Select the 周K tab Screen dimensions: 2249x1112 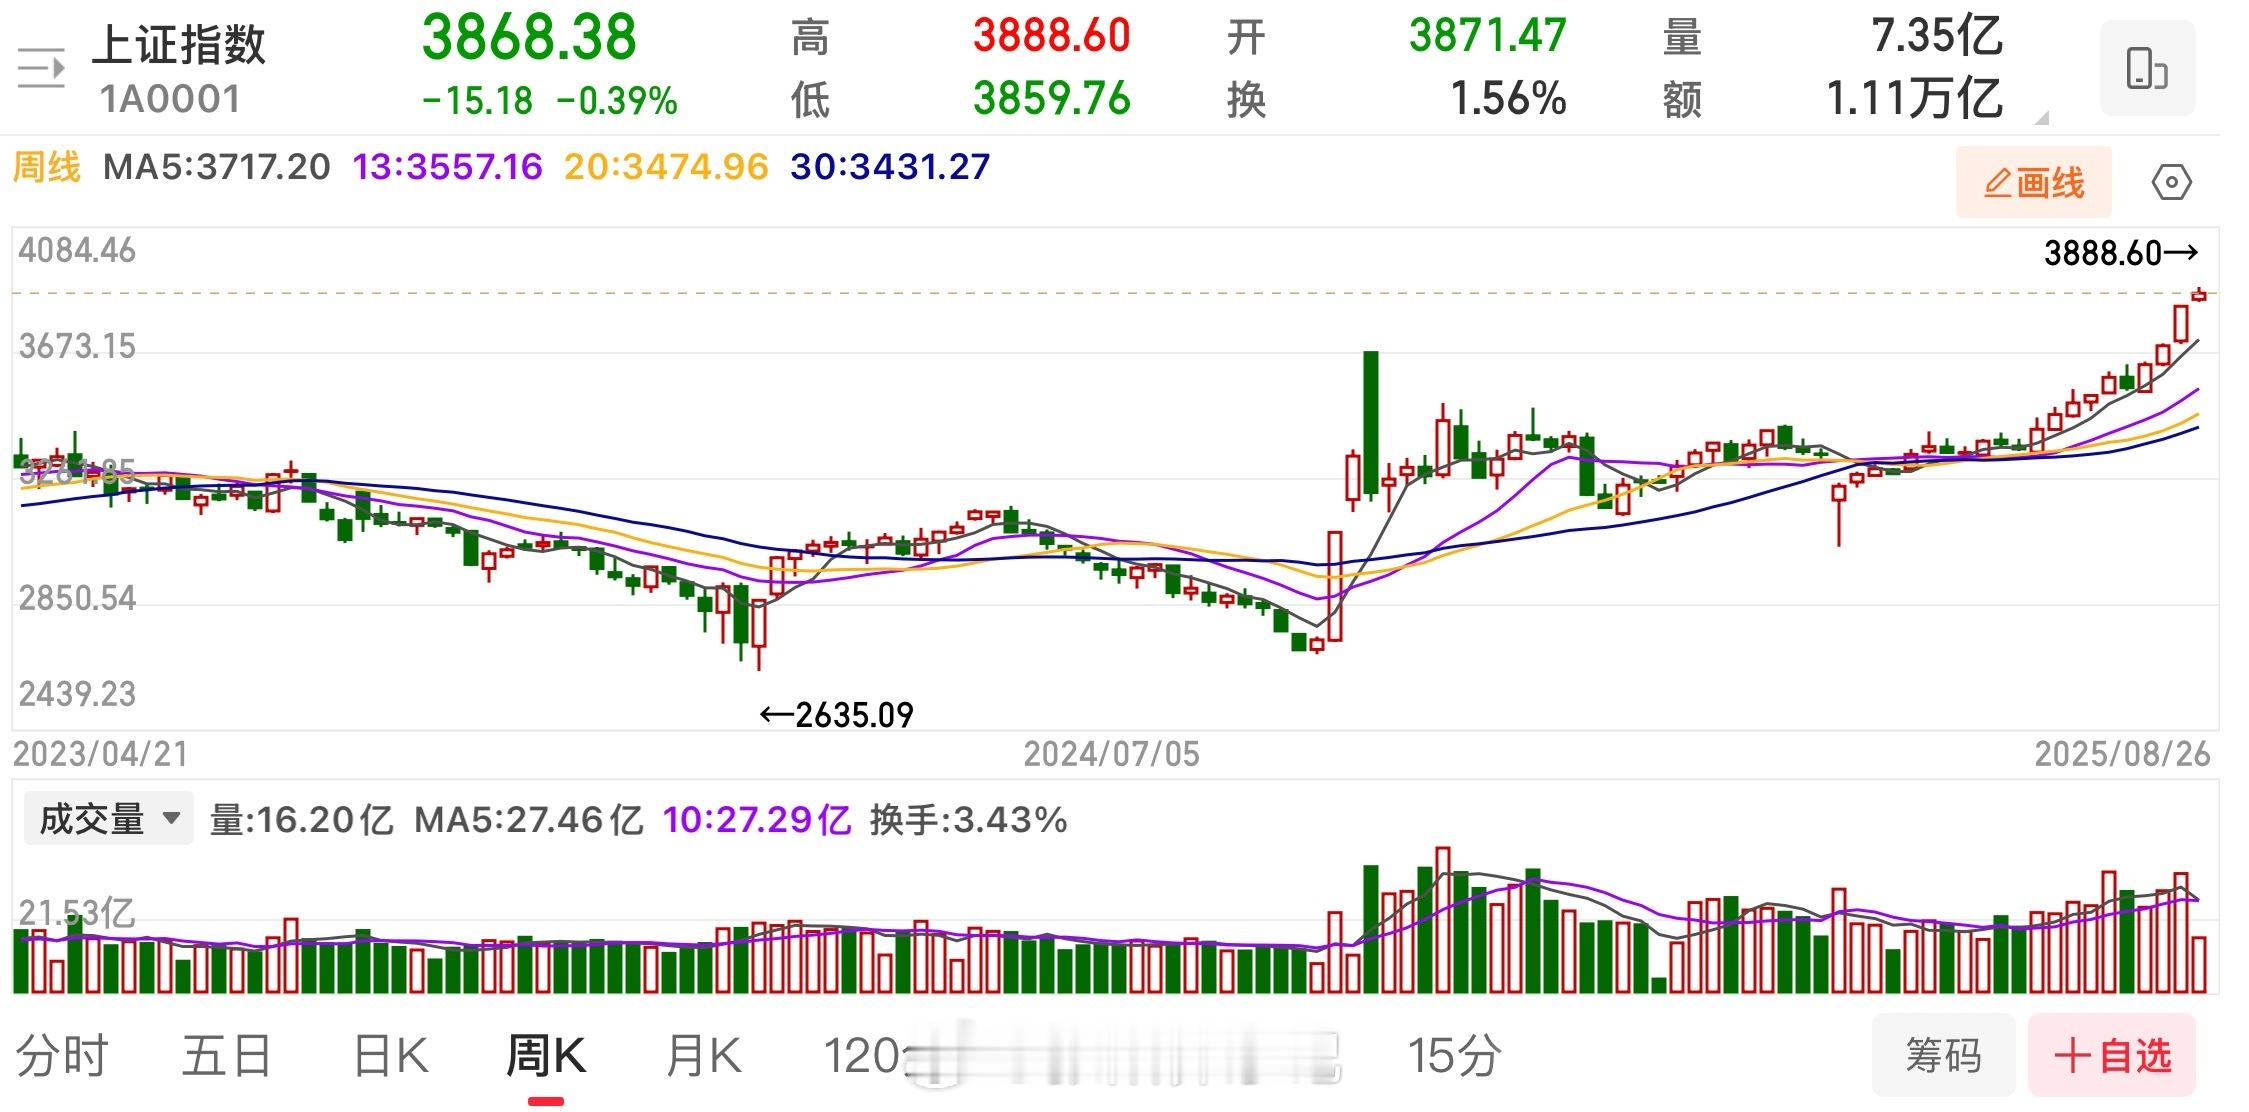tap(545, 1056)
